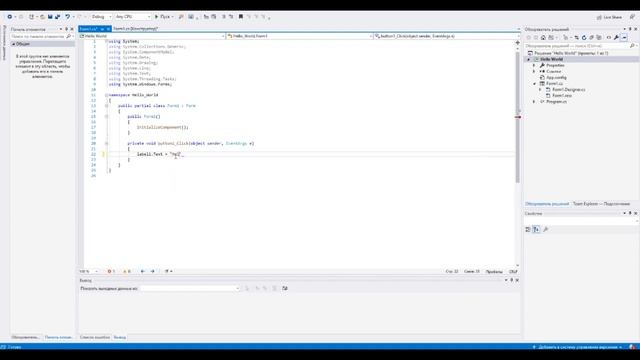Click the next issue arrow below editor
The width and height of the screenshot is (640, 360).
[152, 271]
